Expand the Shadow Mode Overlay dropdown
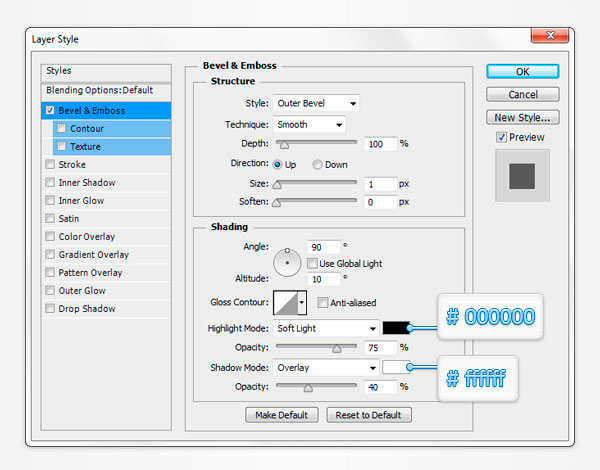Viewport: 600px width, 470px height. point(325,367)
